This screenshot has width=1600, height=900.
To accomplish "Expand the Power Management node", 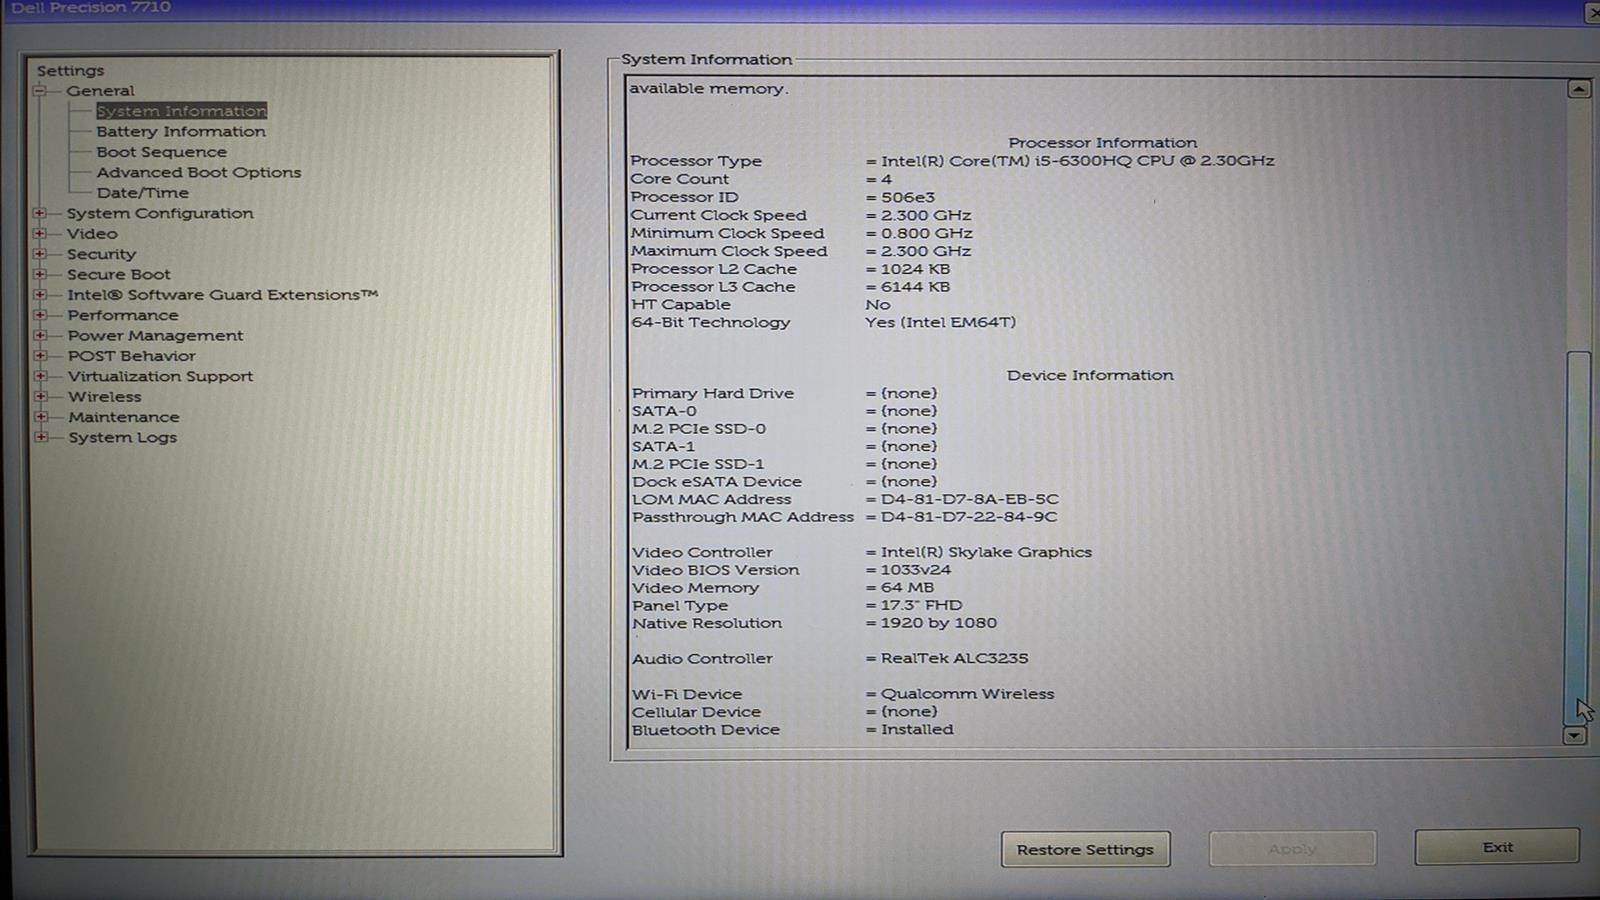I will [x=40, y=335].
